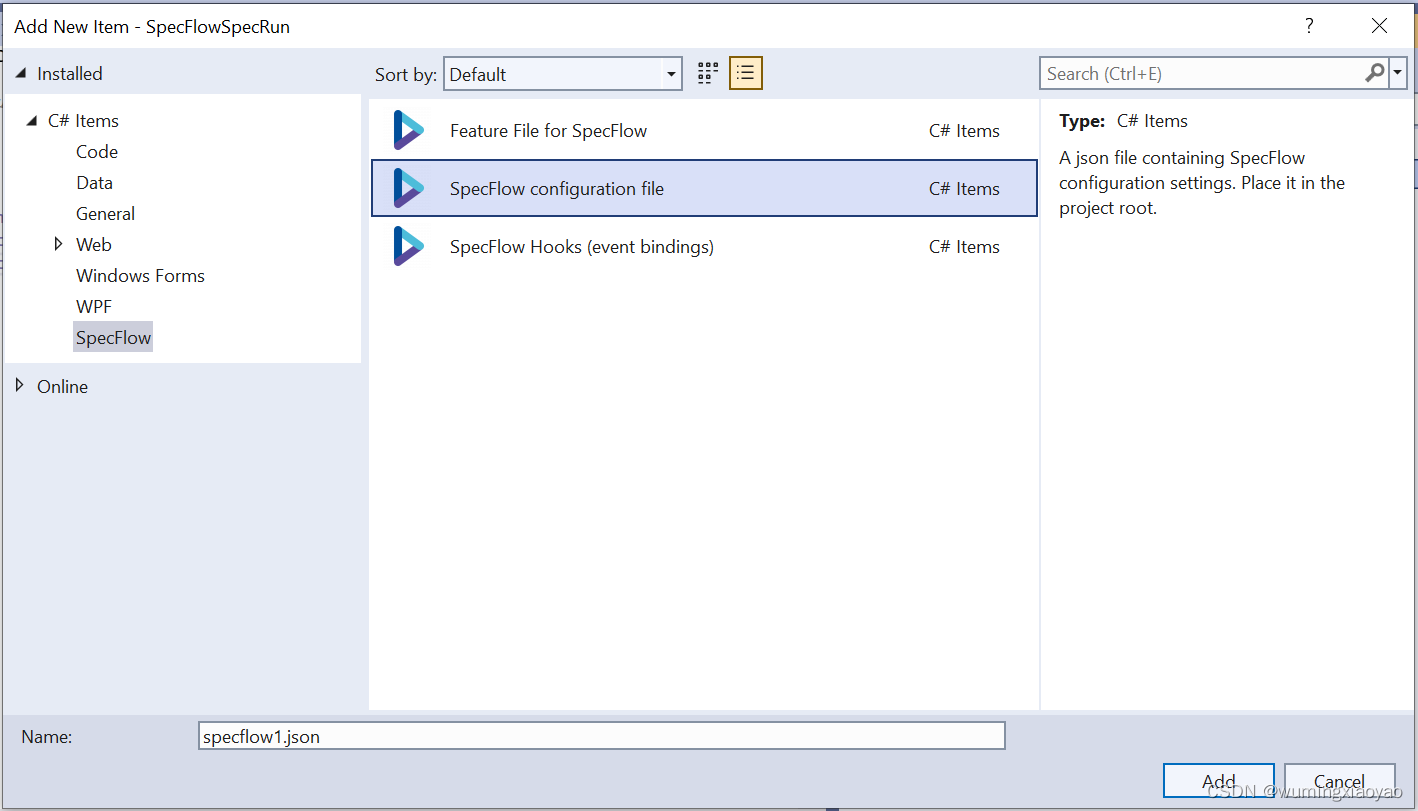This screenshot has height=811, width=1418.
Task: Click the SpecFlow Hooks template icon
Action: tap(408, 247)
